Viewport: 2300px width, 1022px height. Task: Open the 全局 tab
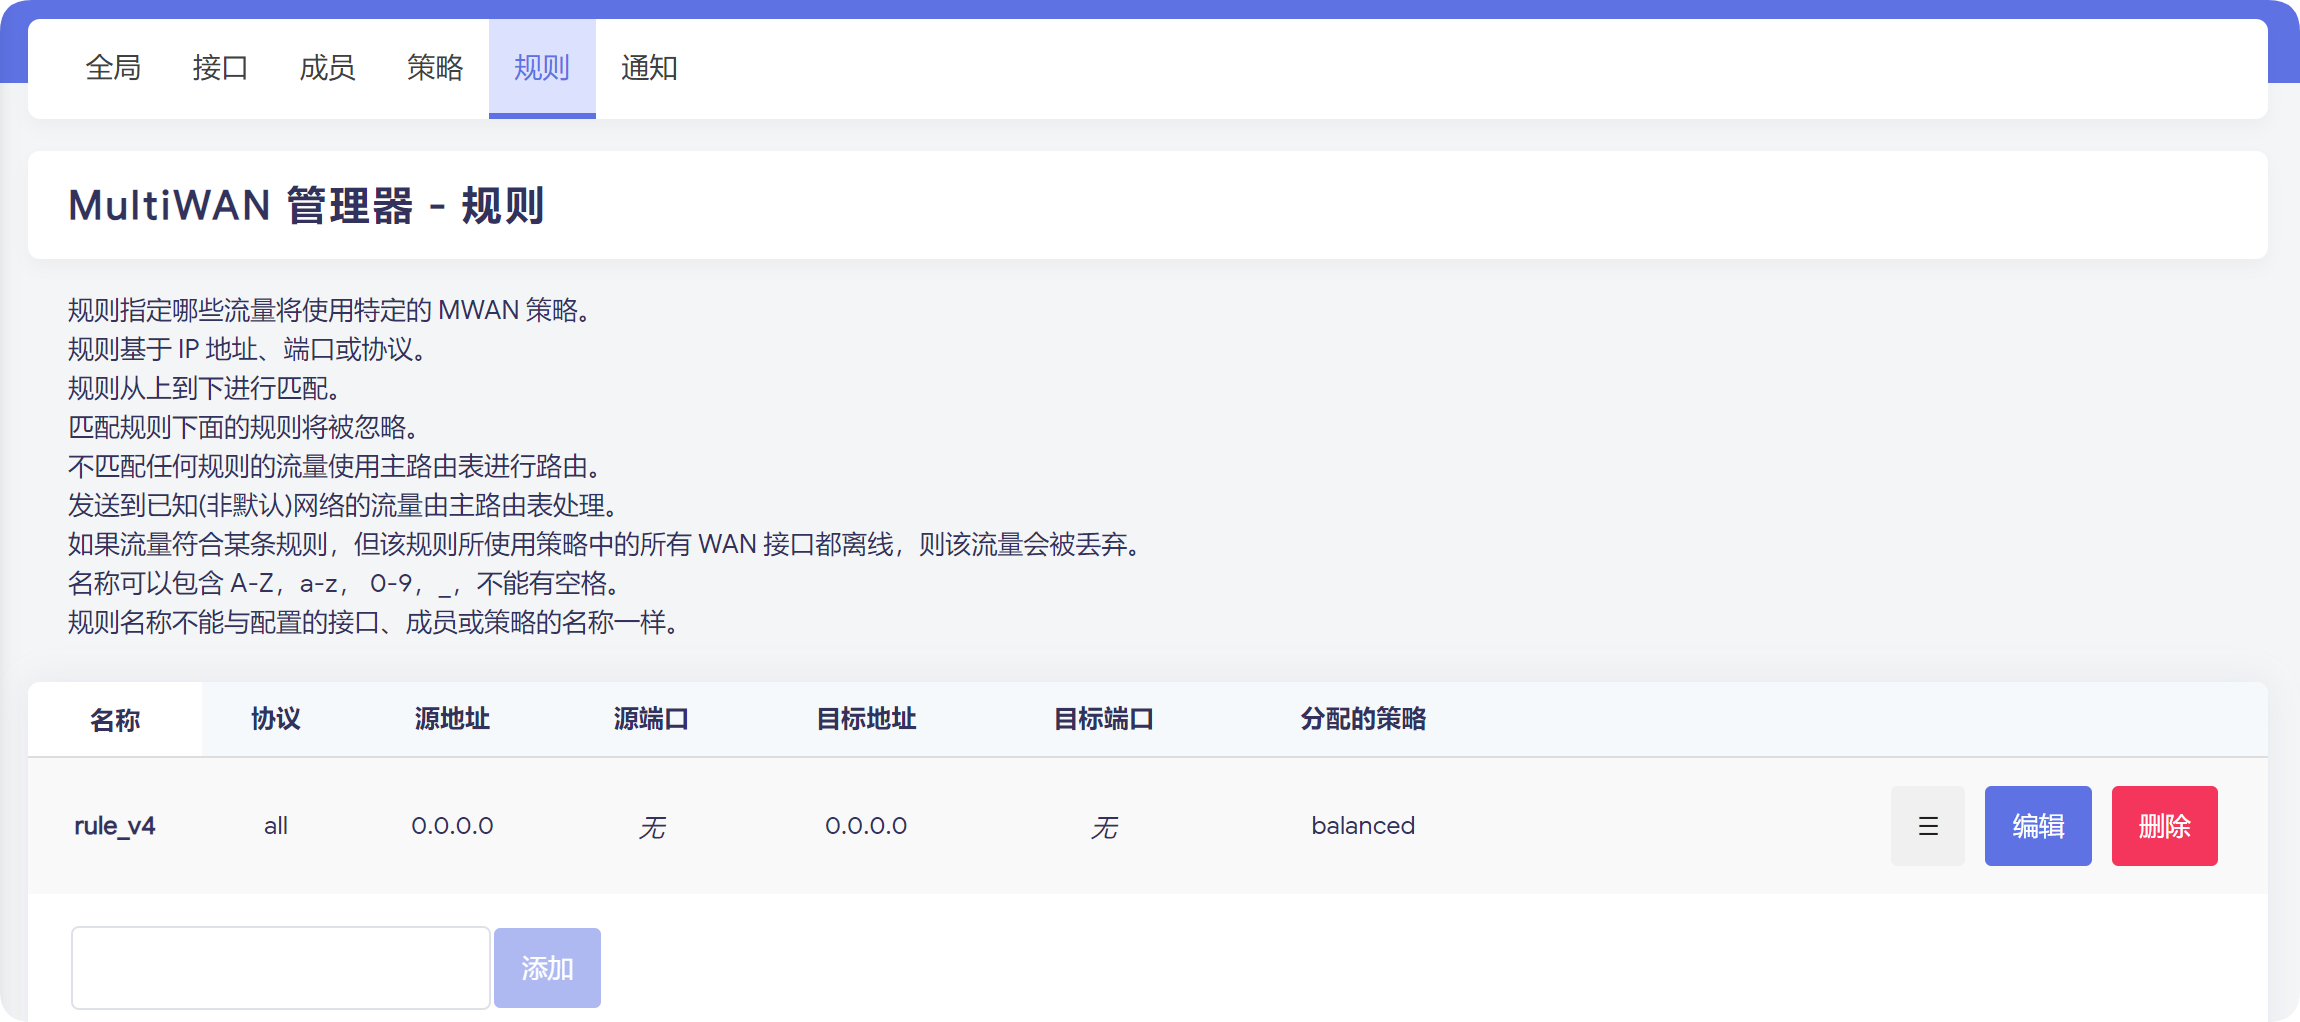[x=113, y=68]
